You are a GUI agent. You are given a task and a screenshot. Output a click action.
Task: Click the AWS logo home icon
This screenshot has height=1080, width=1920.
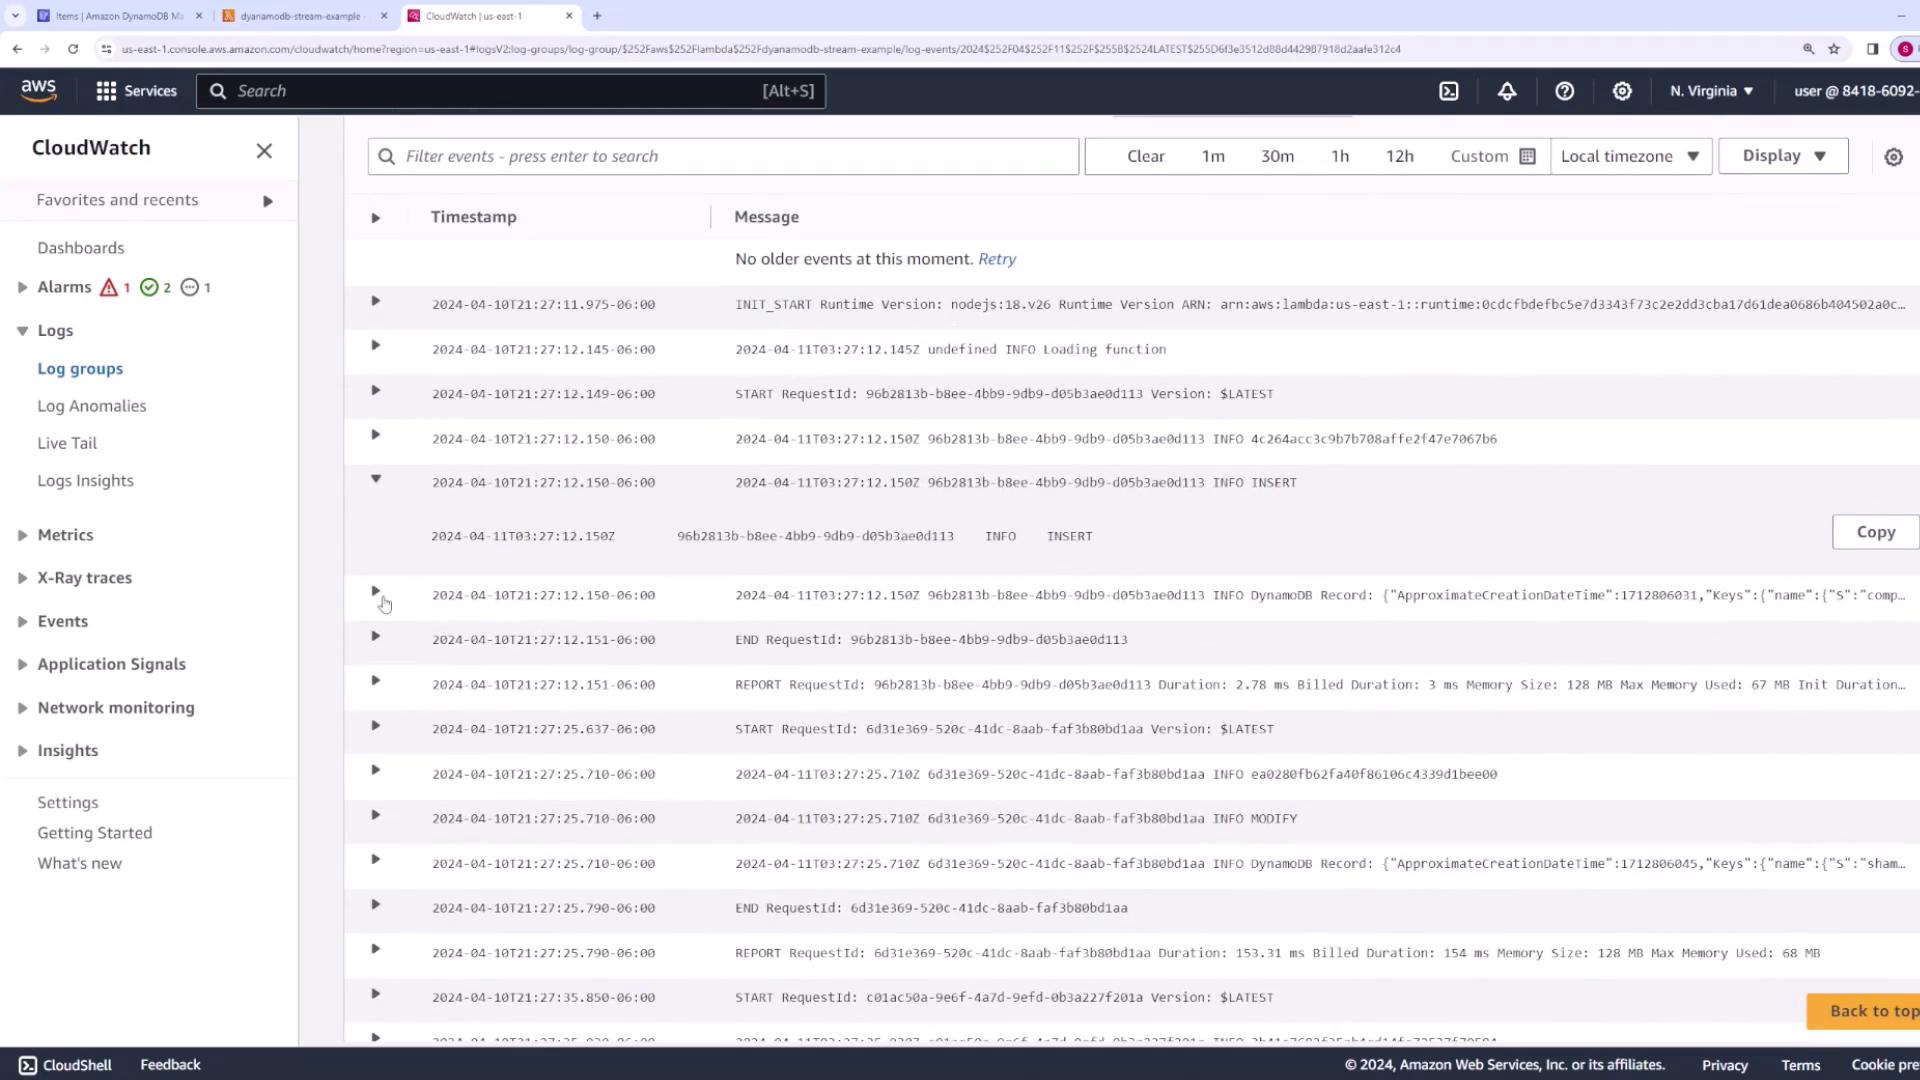39,90
